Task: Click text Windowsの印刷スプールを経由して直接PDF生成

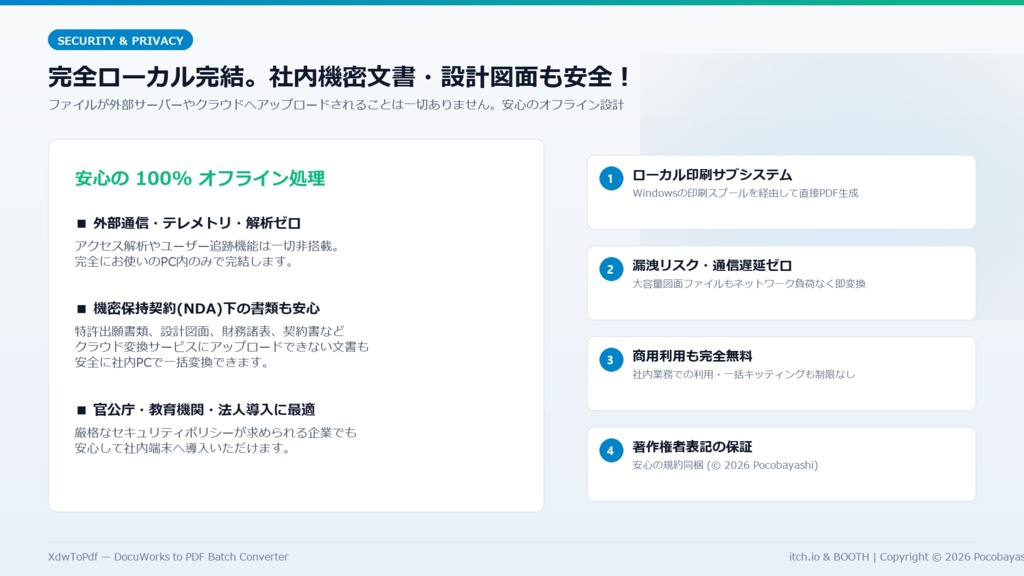Action: coord(745,193)
